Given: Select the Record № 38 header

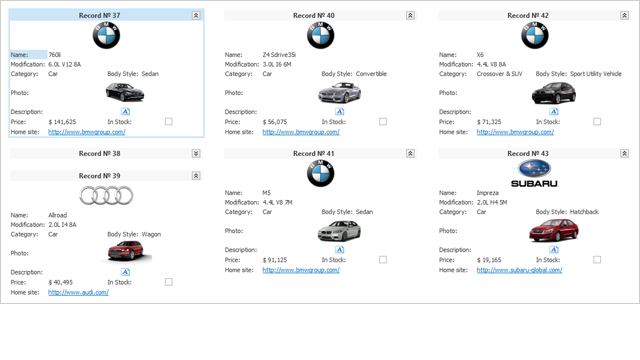Looking at the screenshot, I should pyautogui.click(x=106, y=153).
